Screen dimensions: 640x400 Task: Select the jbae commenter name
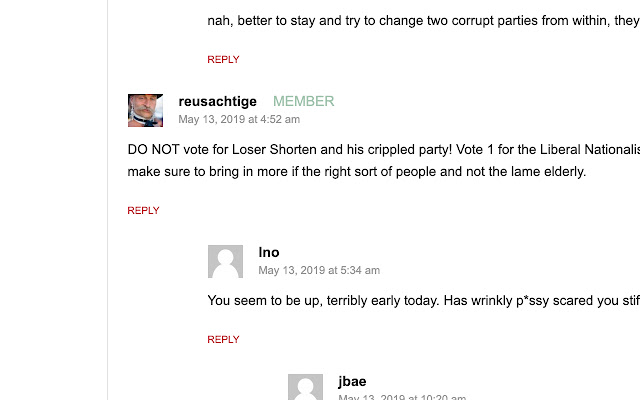(352, 381)
